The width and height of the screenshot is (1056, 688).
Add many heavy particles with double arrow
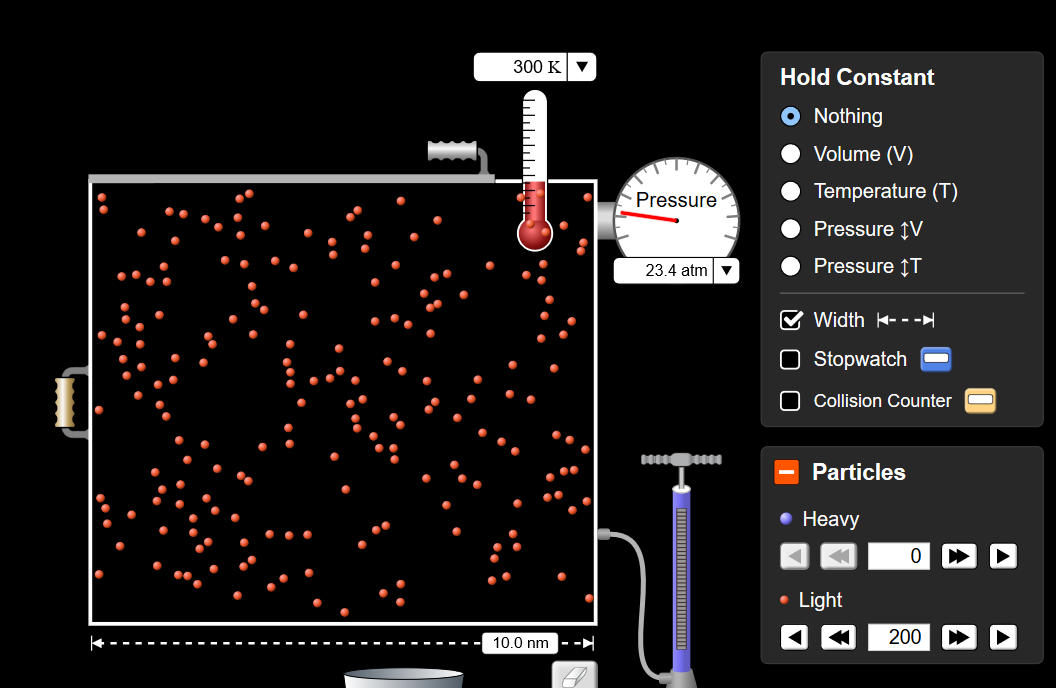(x=958, y=556)
